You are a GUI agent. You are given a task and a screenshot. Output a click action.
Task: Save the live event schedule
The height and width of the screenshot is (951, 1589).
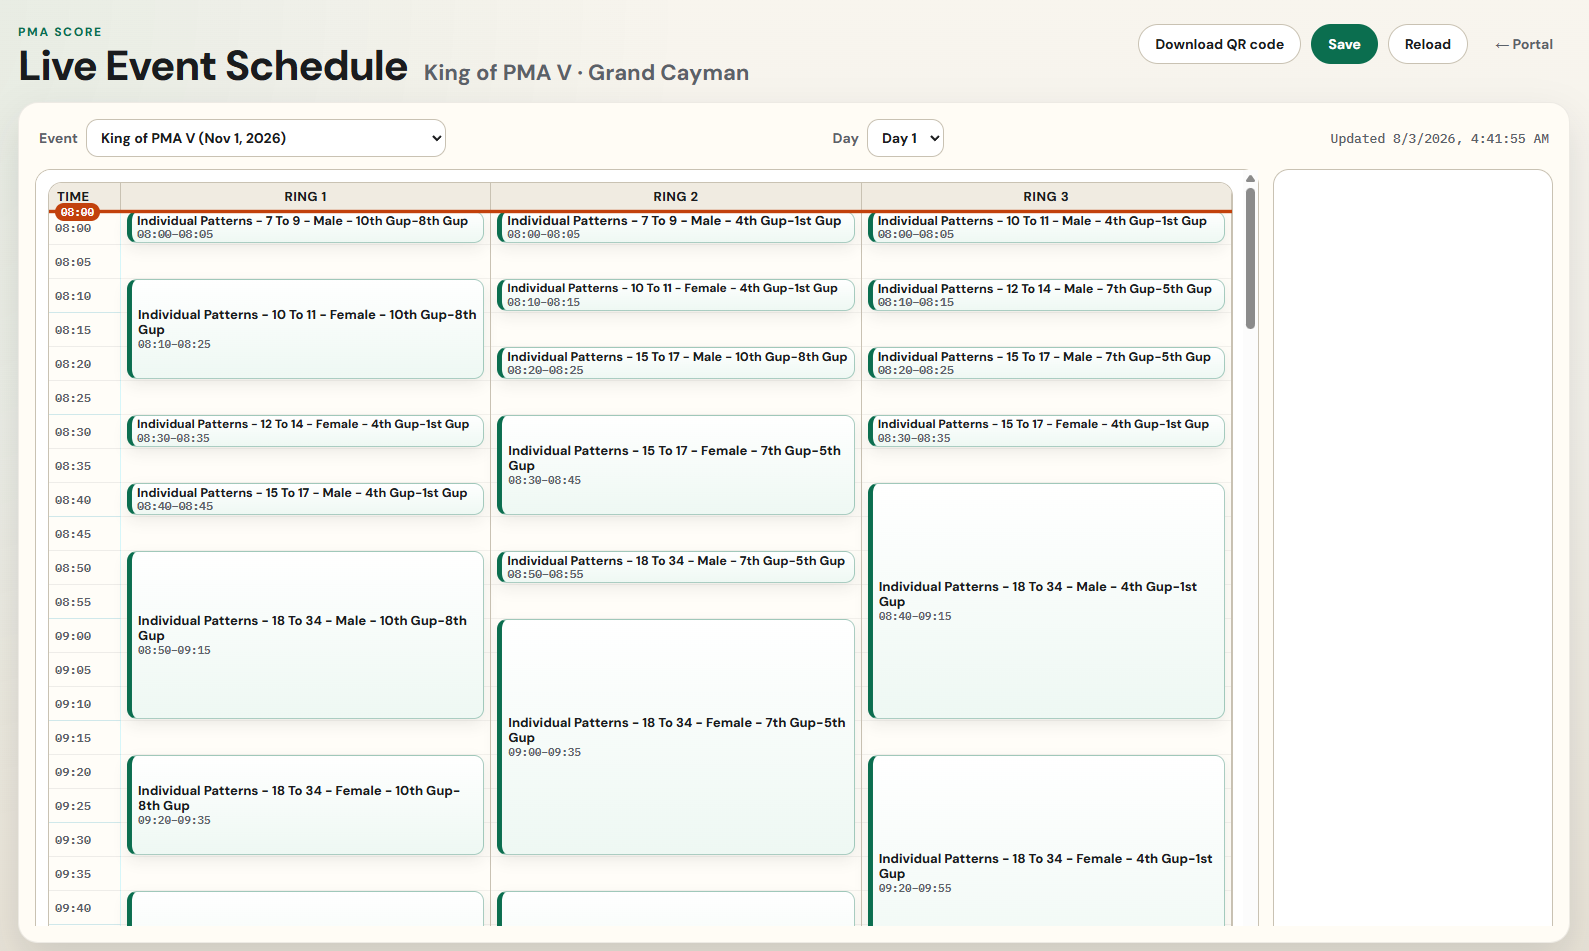[1344, 44]
